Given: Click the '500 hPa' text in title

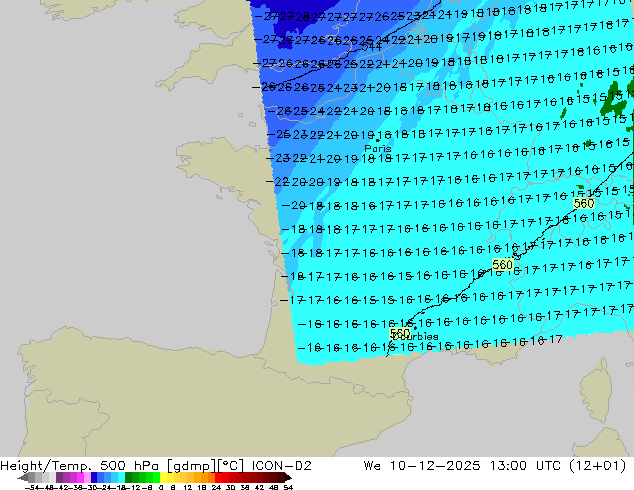Looking at the screenshot, I should [x=129, y=466].
